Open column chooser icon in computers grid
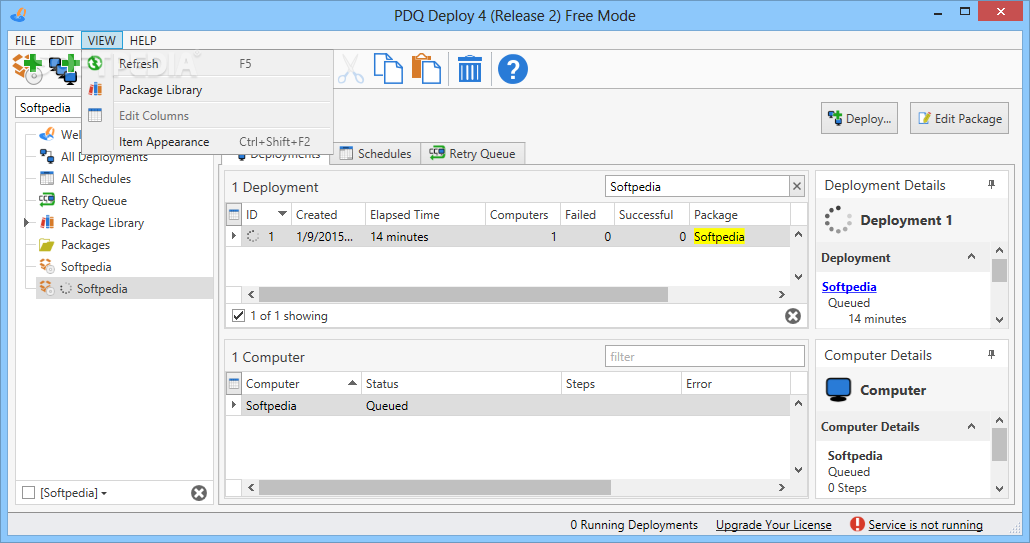Viewport: 1030px width, 543px height. (234, 383)
